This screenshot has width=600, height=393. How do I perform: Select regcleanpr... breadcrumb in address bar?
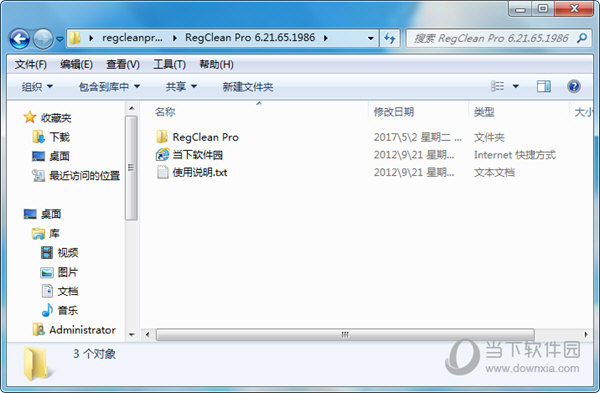click(x=132, y=38)
